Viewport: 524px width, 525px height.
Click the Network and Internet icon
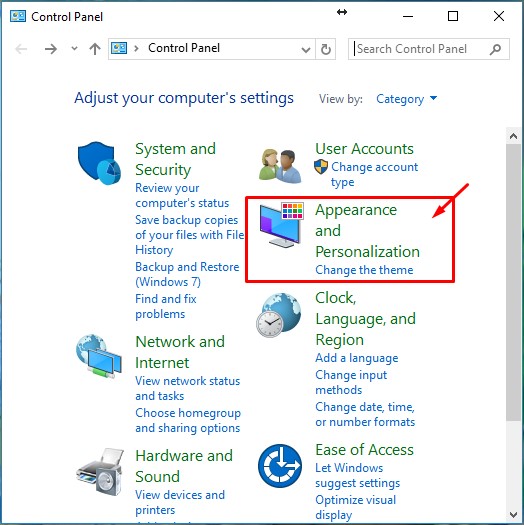point(98,356)
